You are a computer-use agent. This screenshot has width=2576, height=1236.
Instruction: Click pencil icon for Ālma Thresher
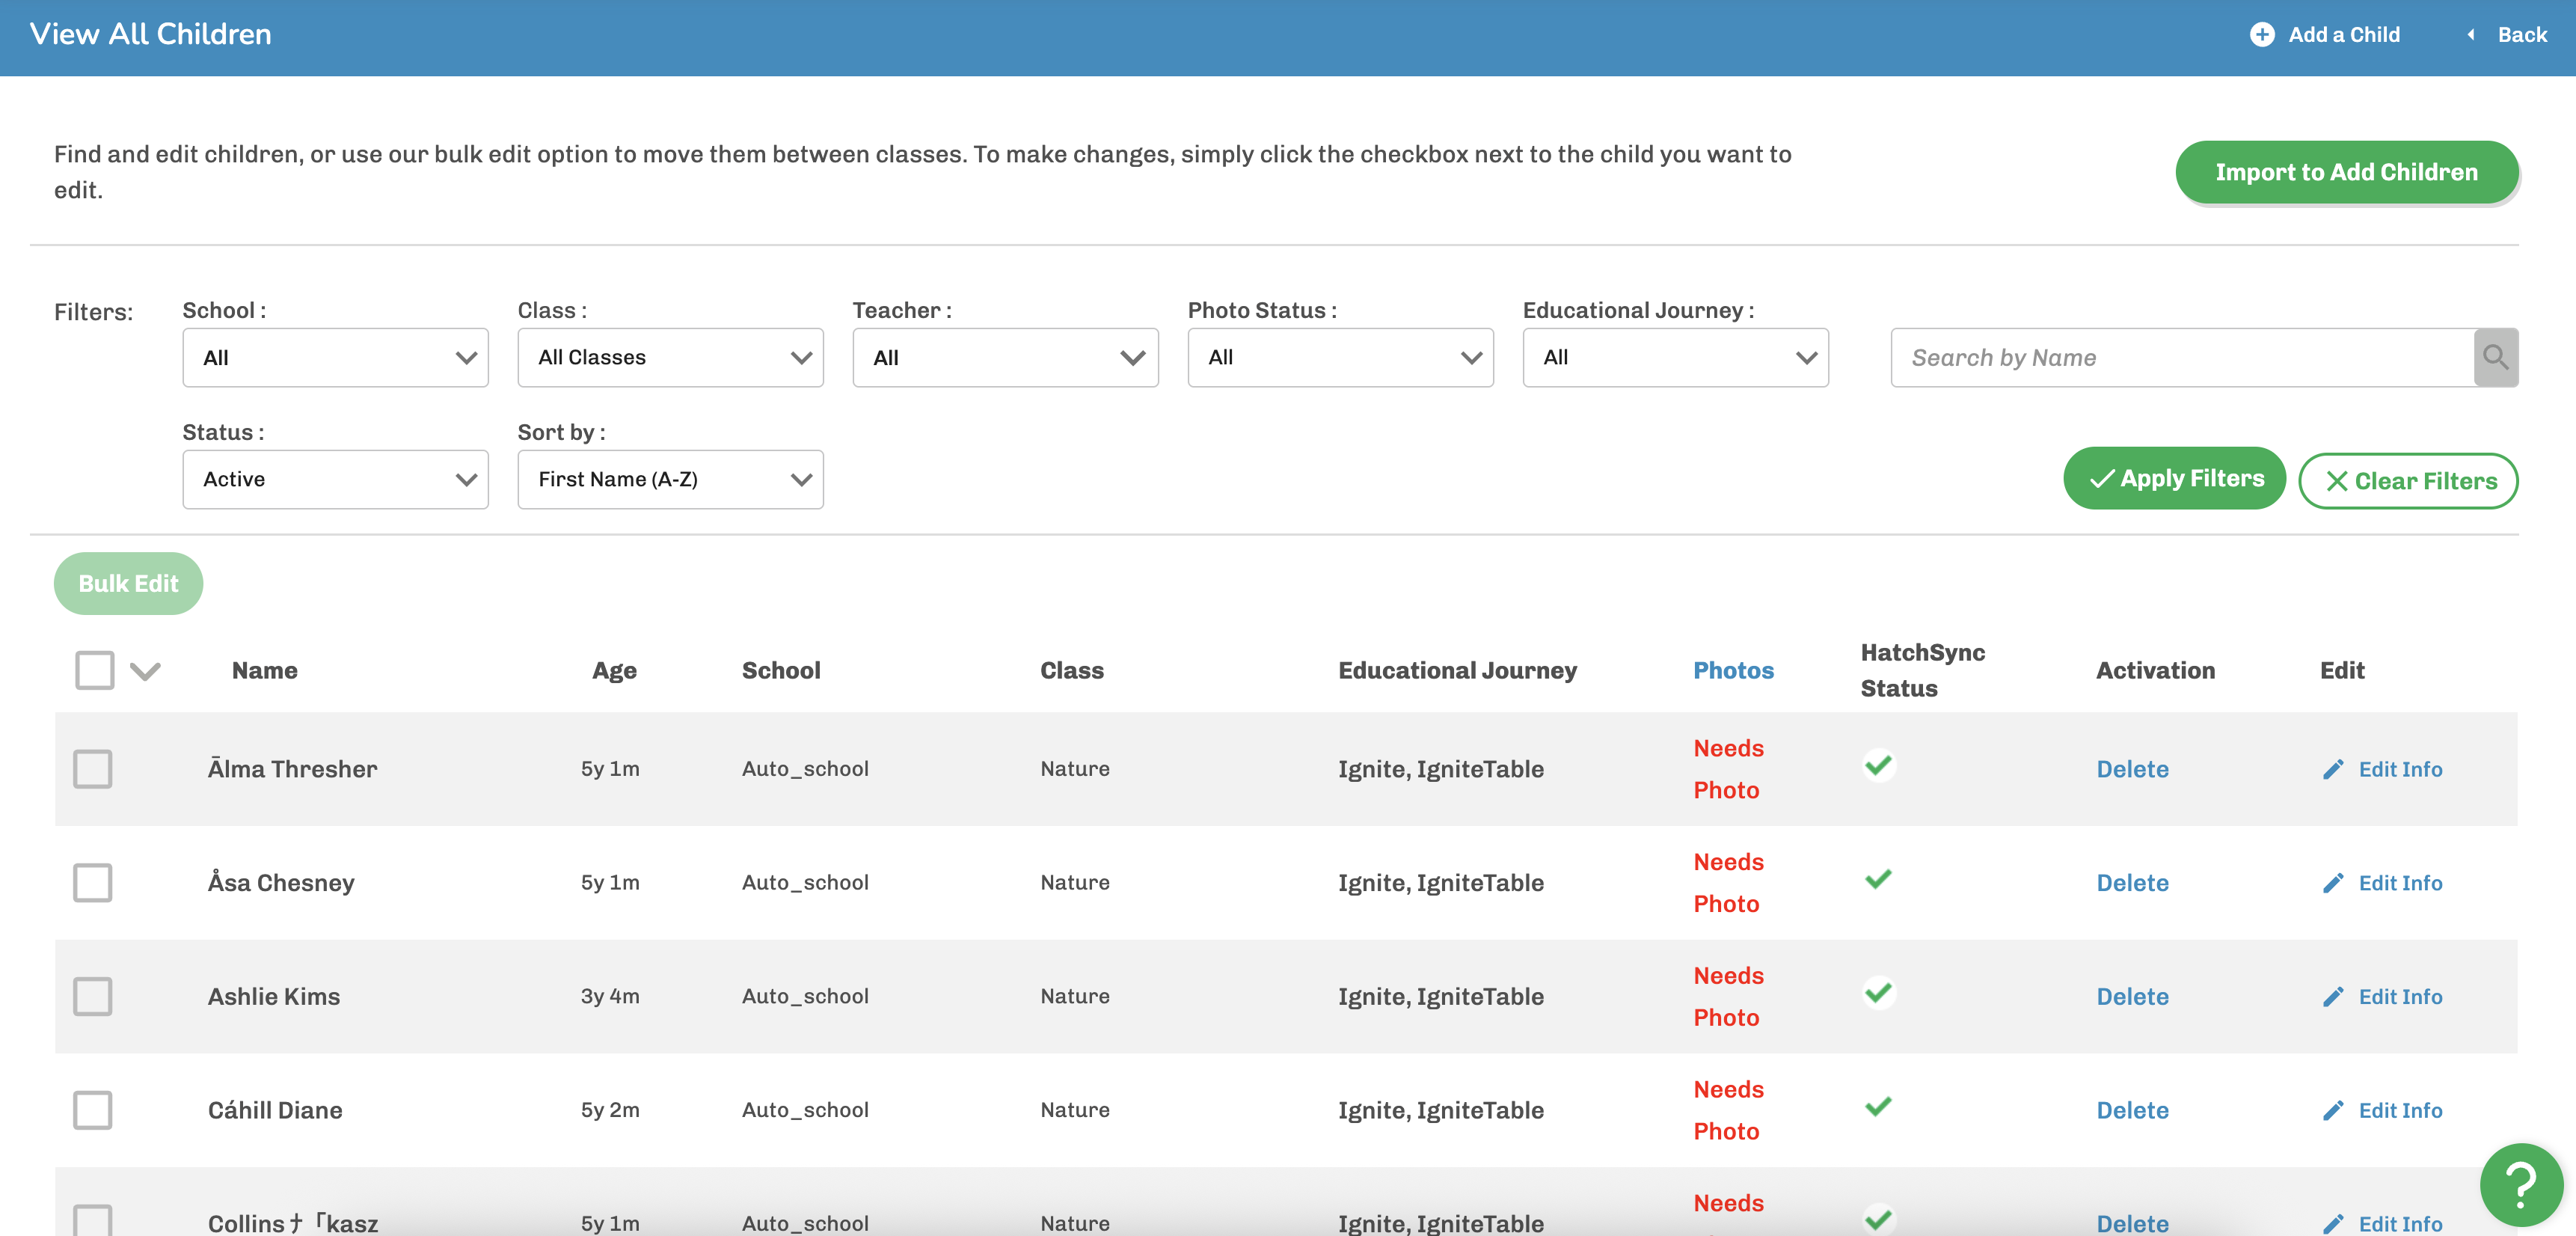pyautogui.click(x=2333, y=769)
